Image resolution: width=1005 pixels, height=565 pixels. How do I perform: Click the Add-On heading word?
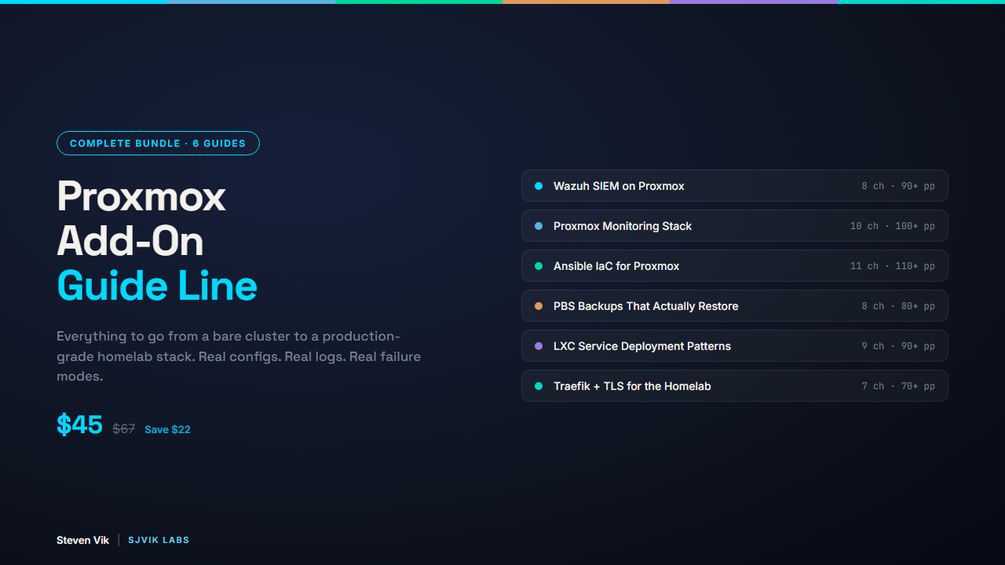pyautogui.click(x=130, y=241)
